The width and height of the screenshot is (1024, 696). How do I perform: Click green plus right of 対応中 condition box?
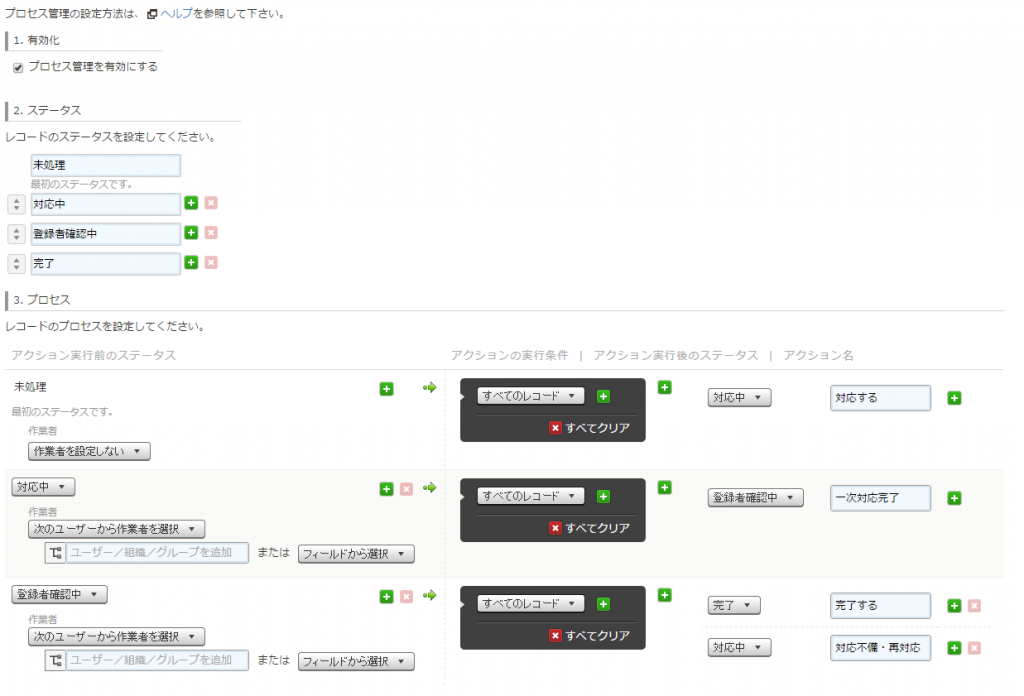point(665,488)
